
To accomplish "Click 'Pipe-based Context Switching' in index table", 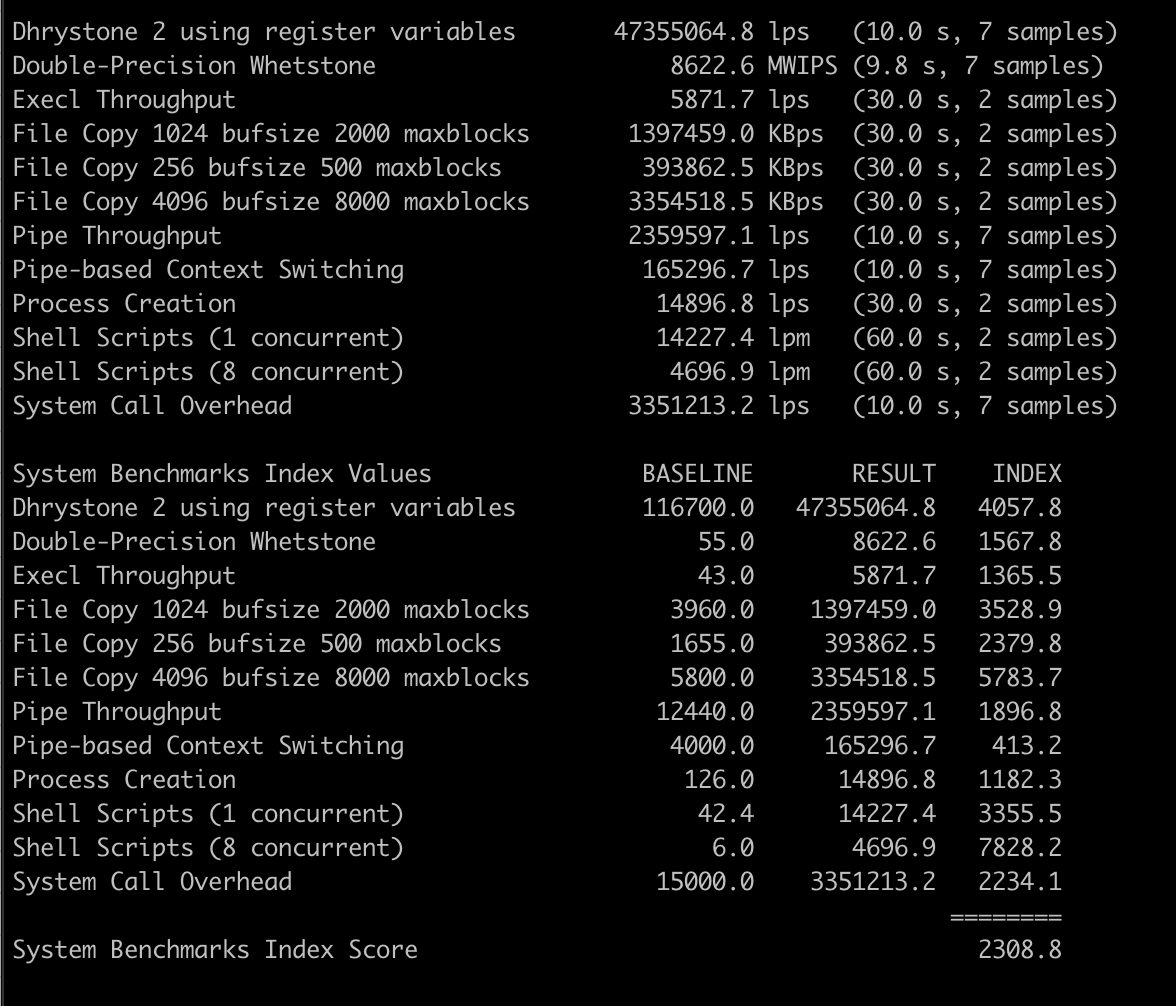I will pyautogui.click(x=208, y=746).
